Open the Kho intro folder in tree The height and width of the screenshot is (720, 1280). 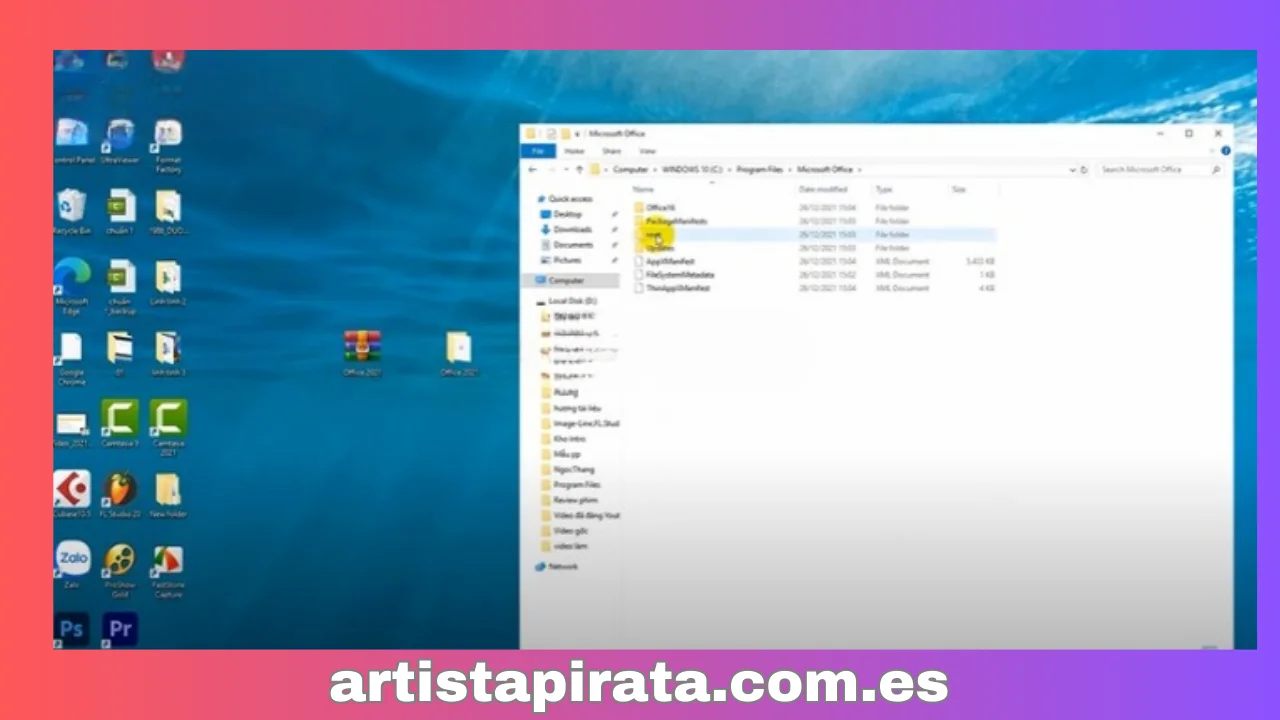pyautogui.click(x=563, y=439)
